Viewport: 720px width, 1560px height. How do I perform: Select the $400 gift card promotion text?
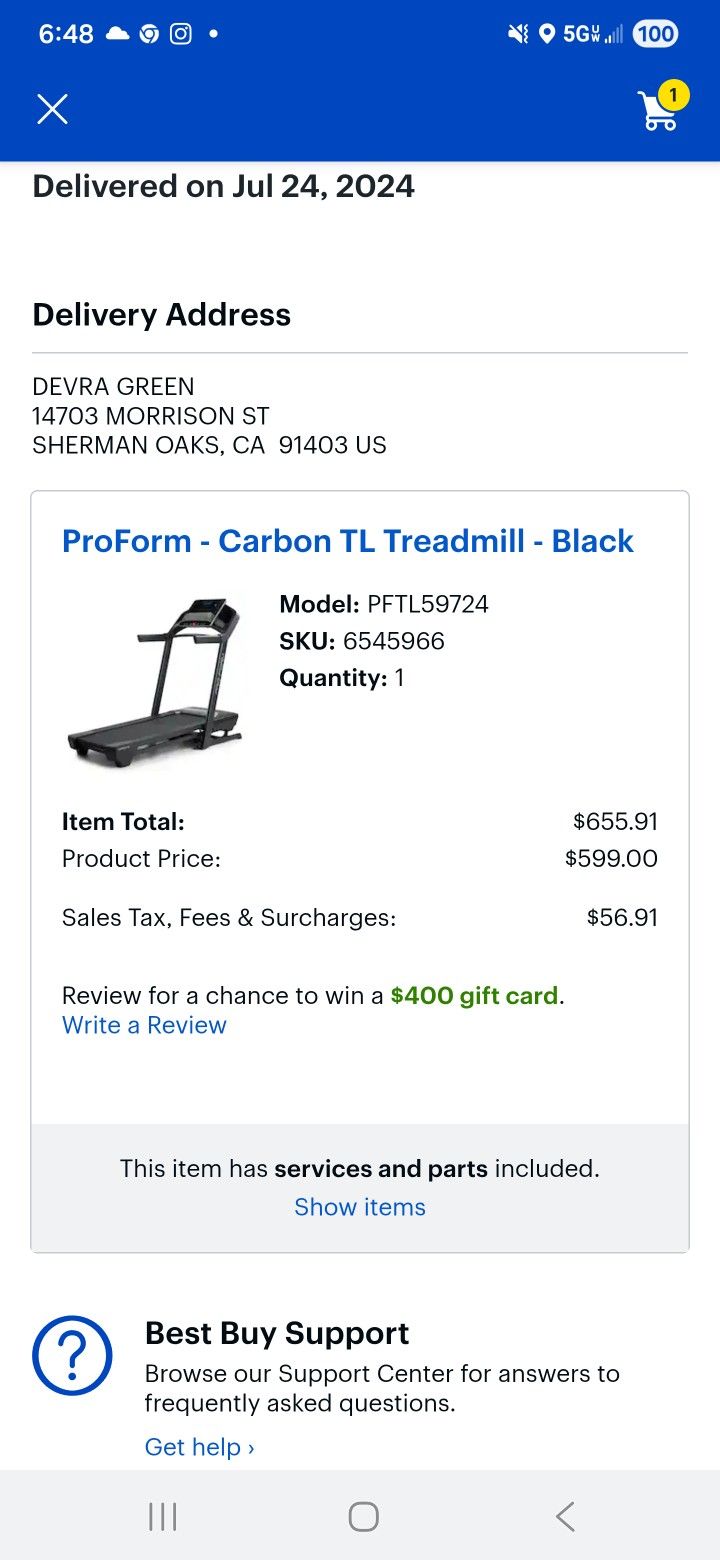tap(474, 994)
